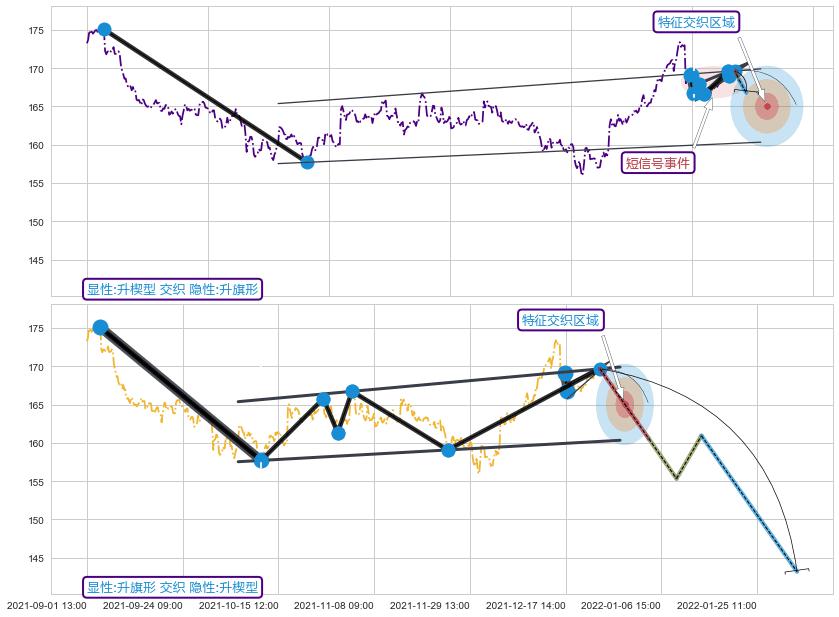
Task: Click bottom chart's blue marker at small November dip
Action: point(338,433)
